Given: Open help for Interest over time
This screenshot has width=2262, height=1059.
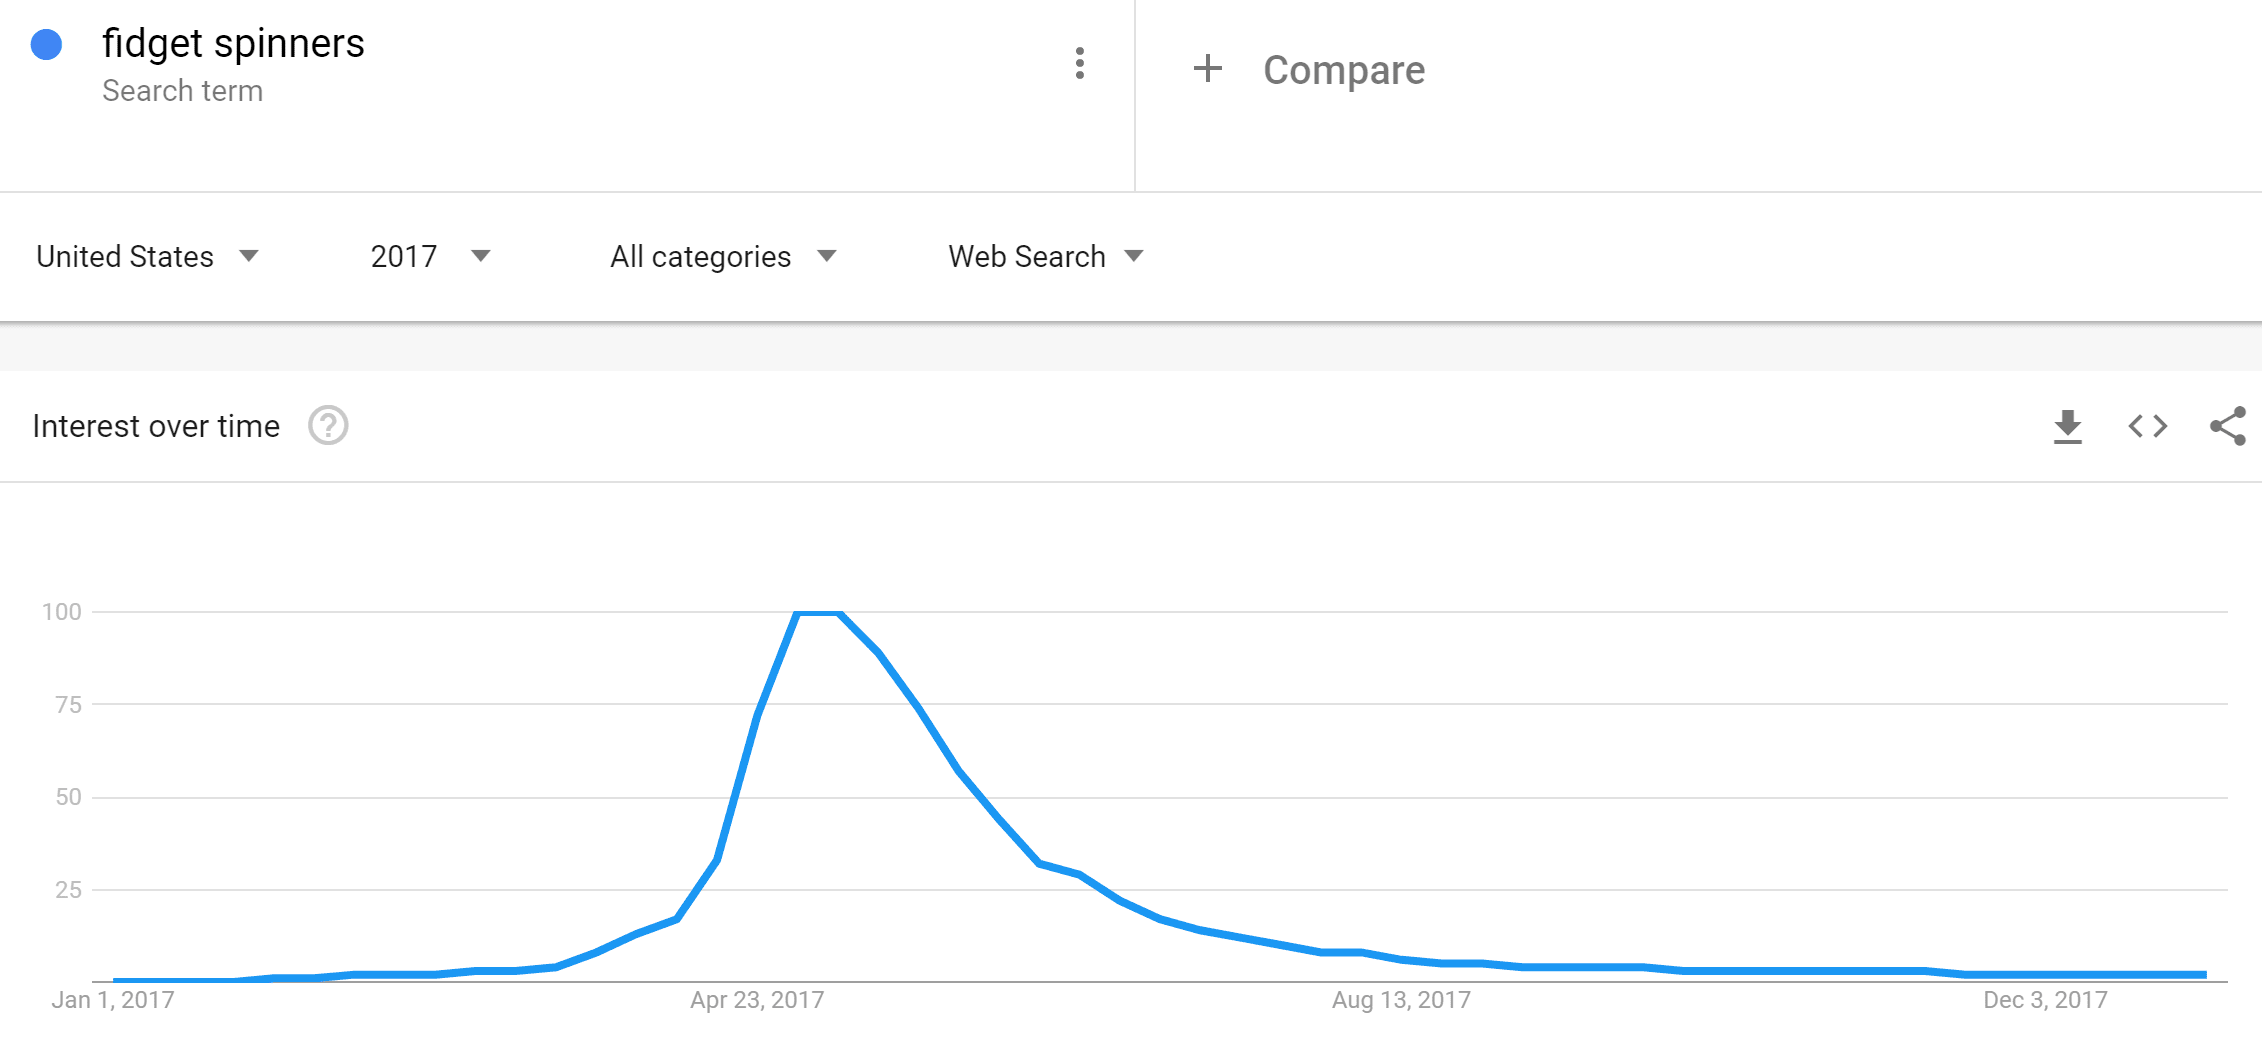Looking at the screenshot, I should 328,426.
